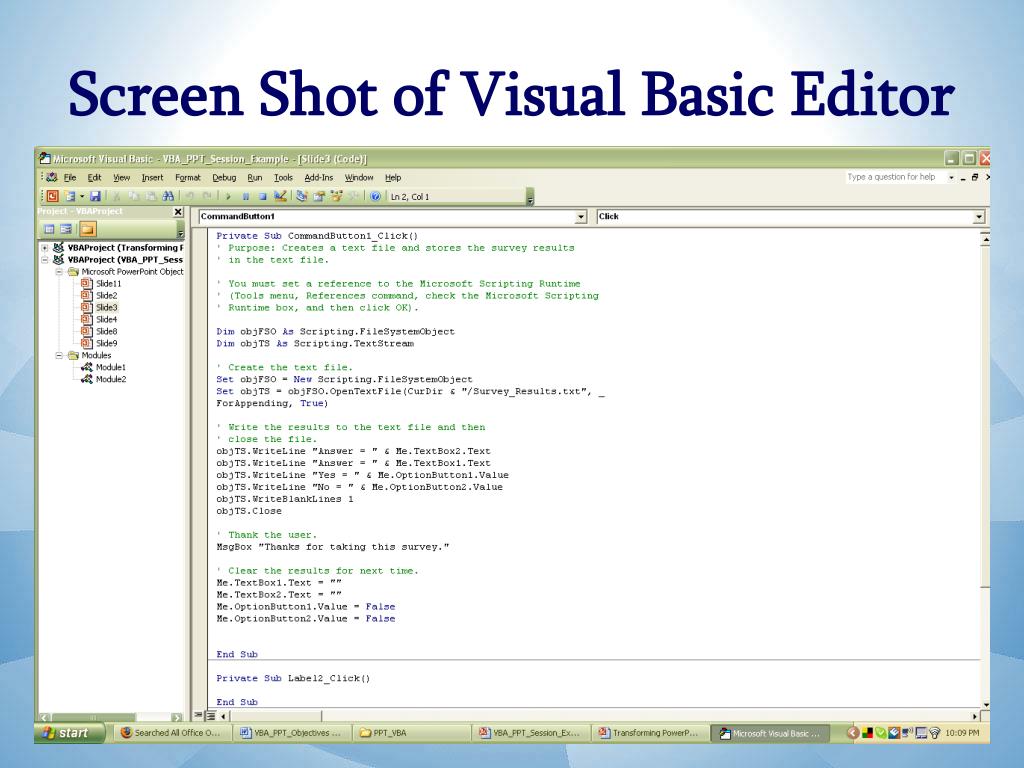Click the Redo icon in toolbar
Screen dimensions: 1024x768
coord(206,196)
